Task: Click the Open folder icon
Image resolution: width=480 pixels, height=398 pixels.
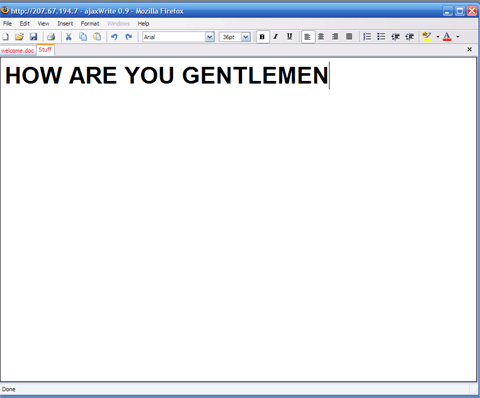Action: 19,37
